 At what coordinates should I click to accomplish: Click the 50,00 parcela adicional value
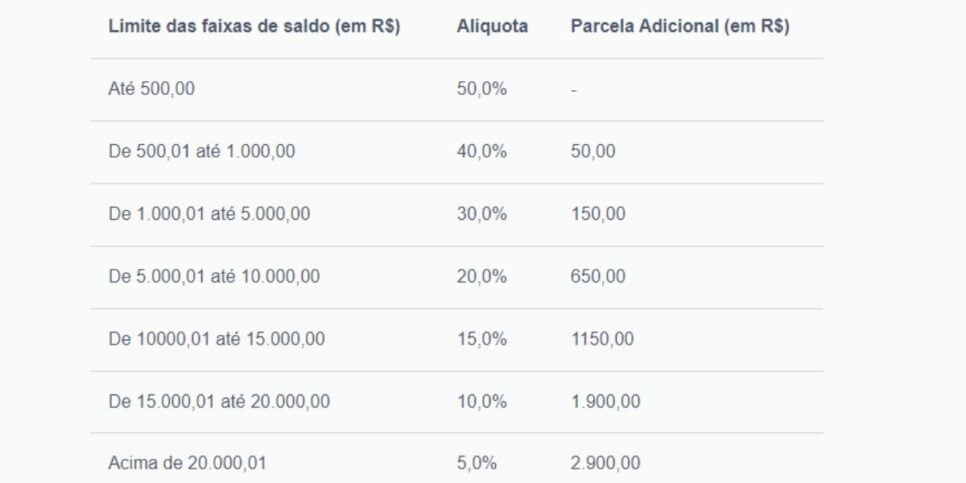[593, 152]
